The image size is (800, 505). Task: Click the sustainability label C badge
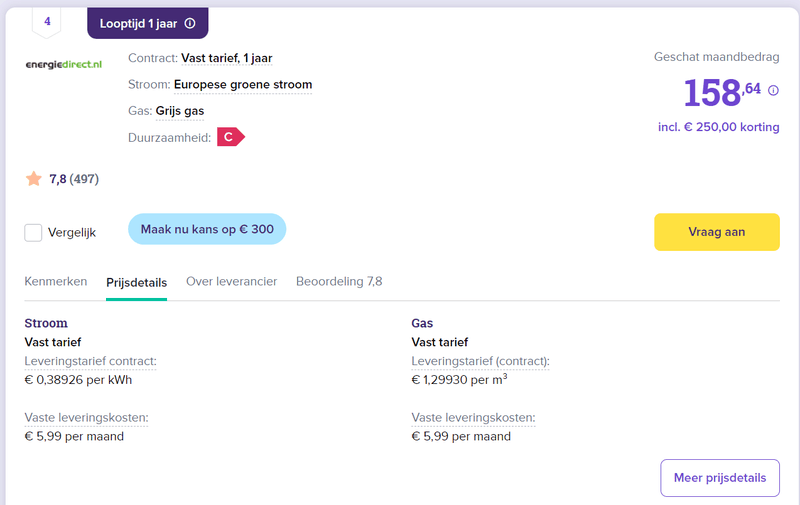[x=231, y=137]
